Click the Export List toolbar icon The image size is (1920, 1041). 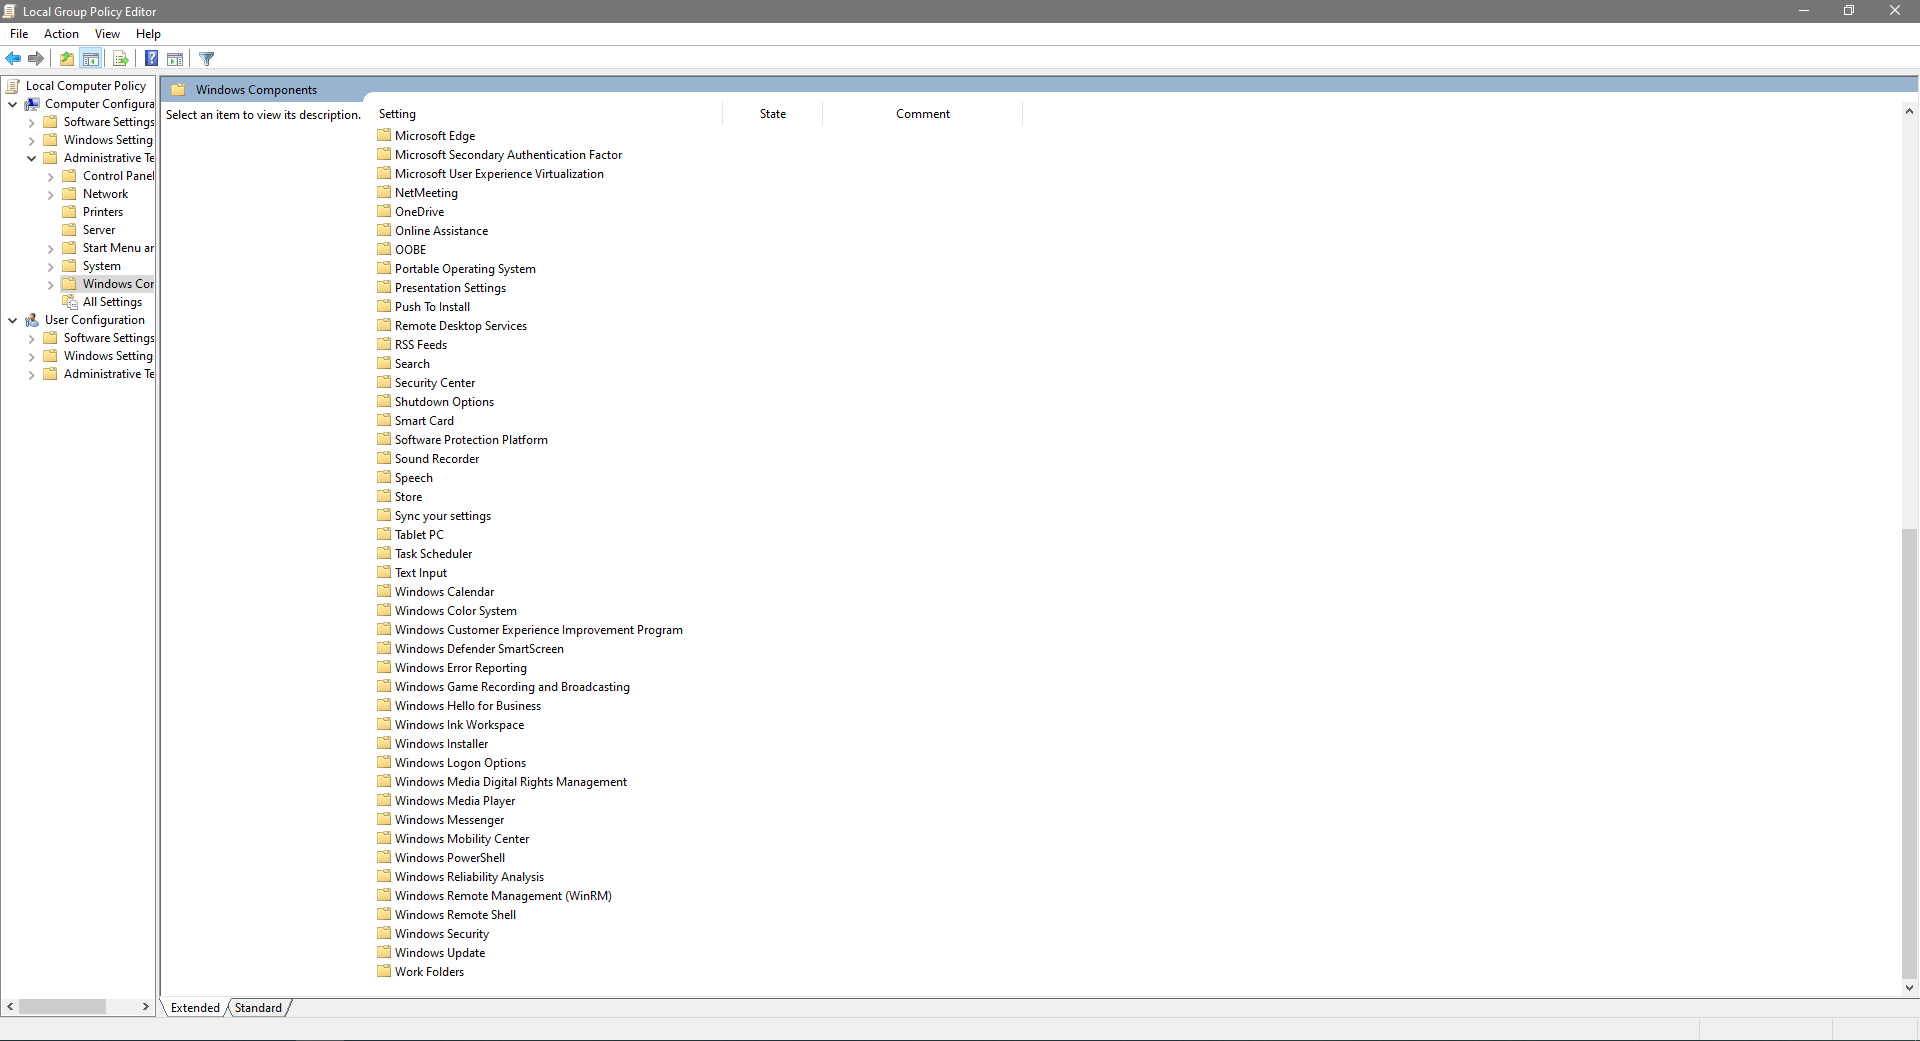(121, 59)
